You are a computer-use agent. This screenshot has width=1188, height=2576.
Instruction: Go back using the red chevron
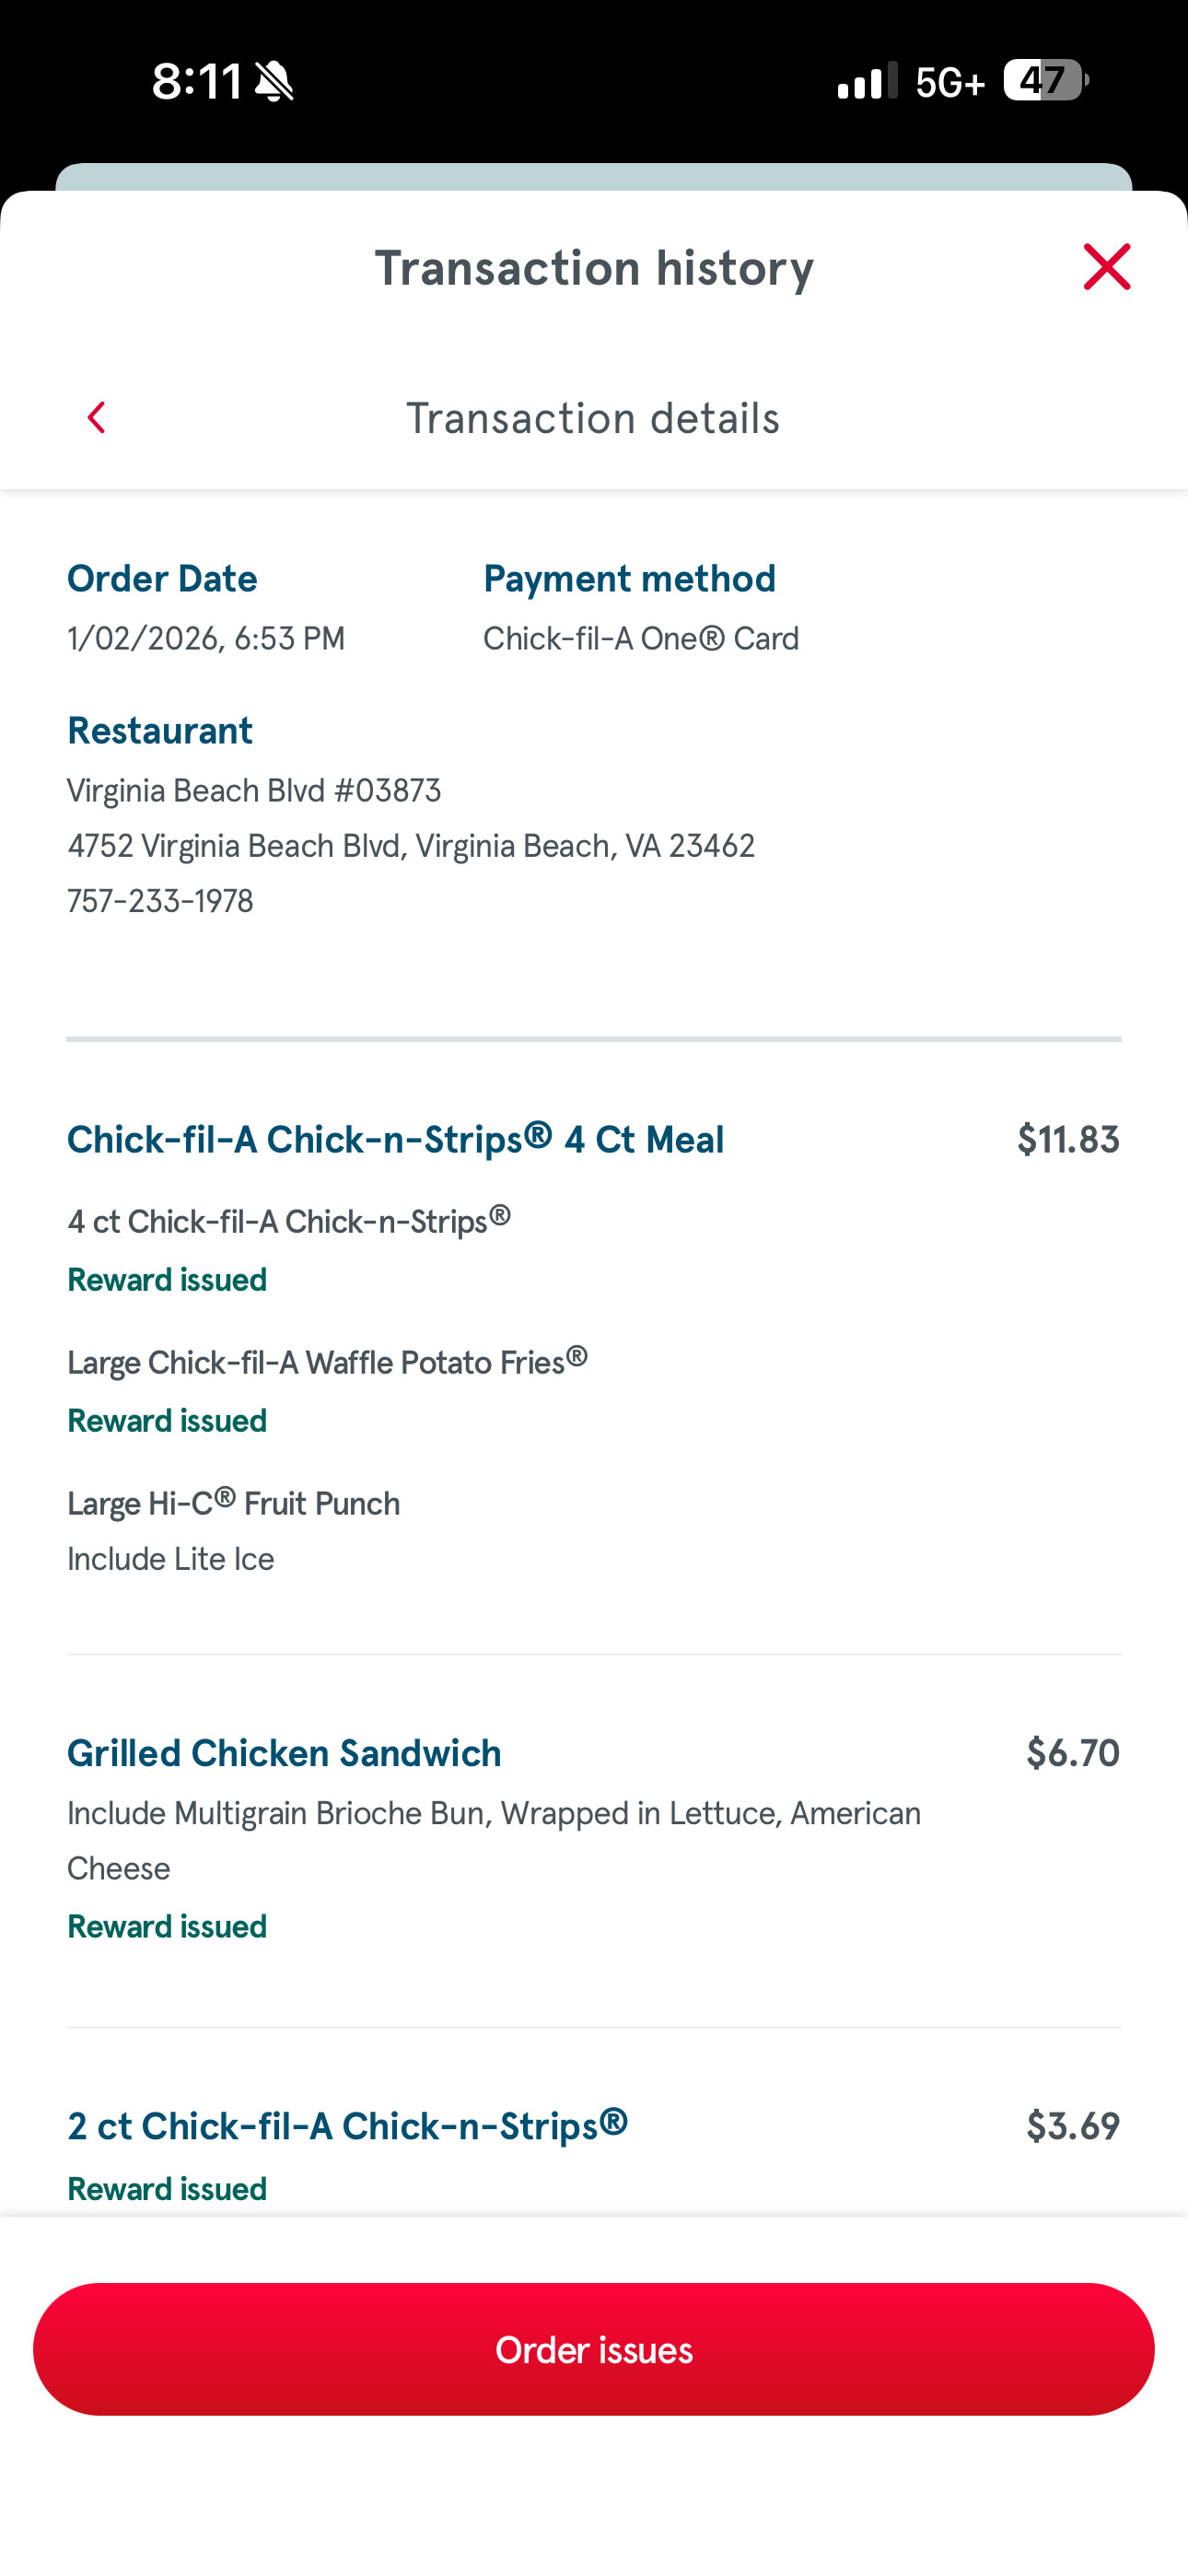[97, 418]
